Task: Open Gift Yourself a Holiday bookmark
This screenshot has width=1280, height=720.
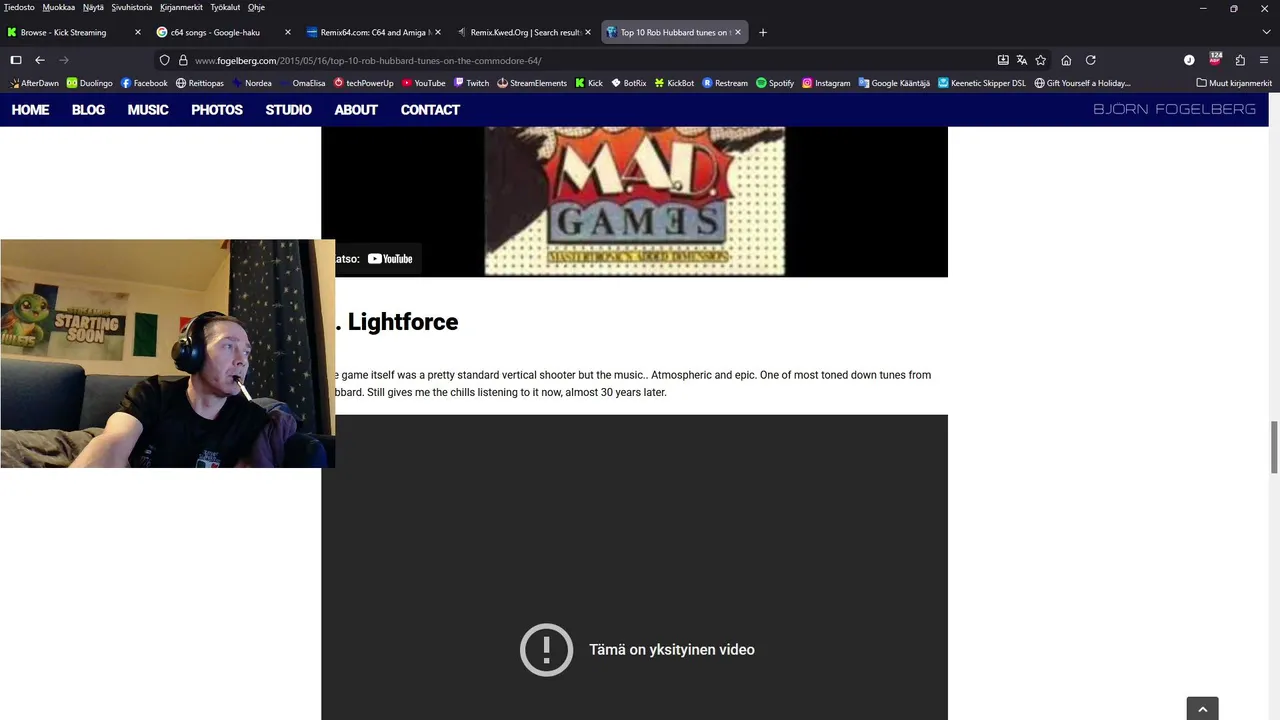Action: click(1082, 83)
